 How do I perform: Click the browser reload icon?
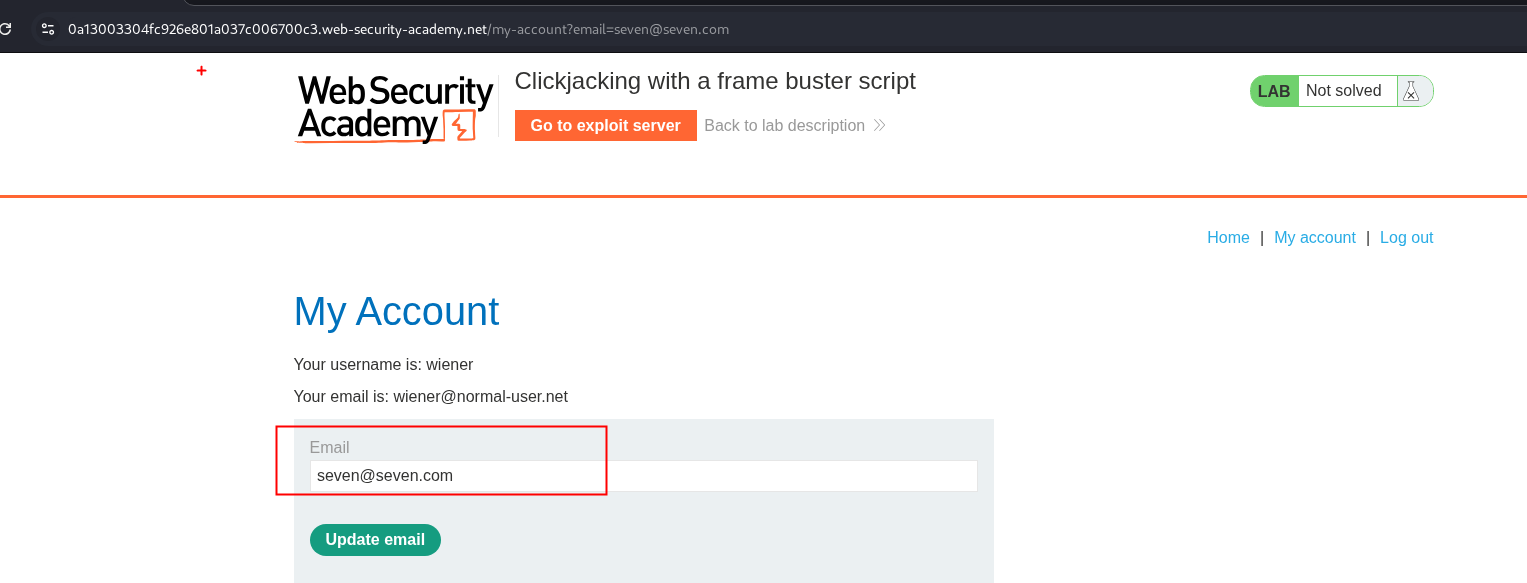pos(5,29)
